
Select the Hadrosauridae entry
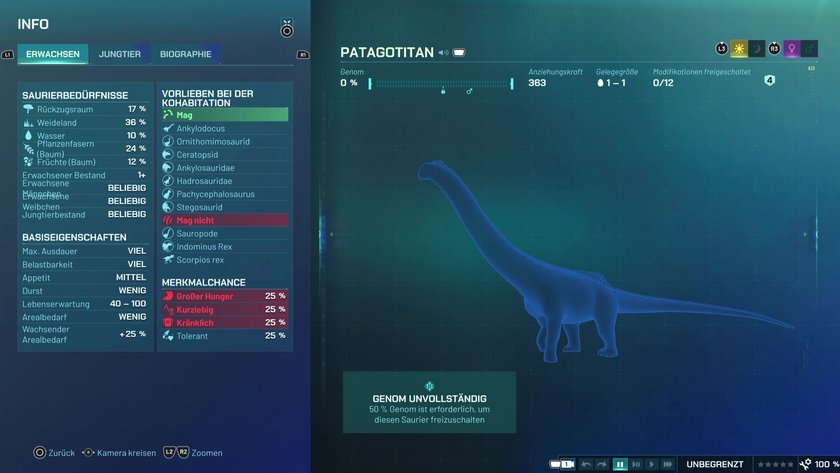225,181
